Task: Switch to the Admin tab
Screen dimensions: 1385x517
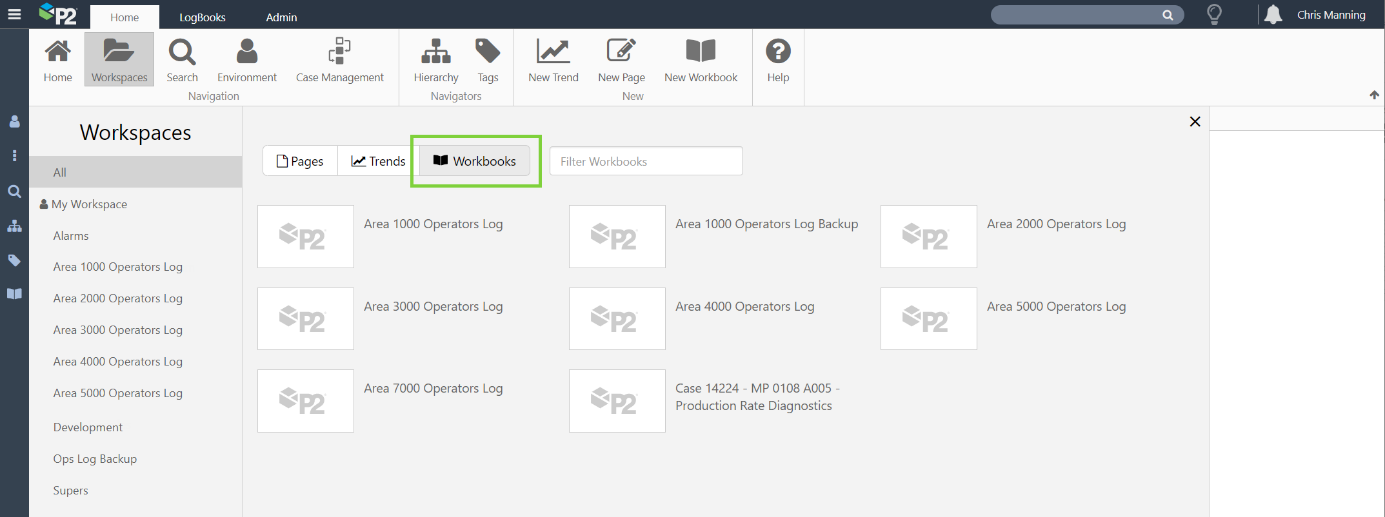Action: [x=281, y=17]
